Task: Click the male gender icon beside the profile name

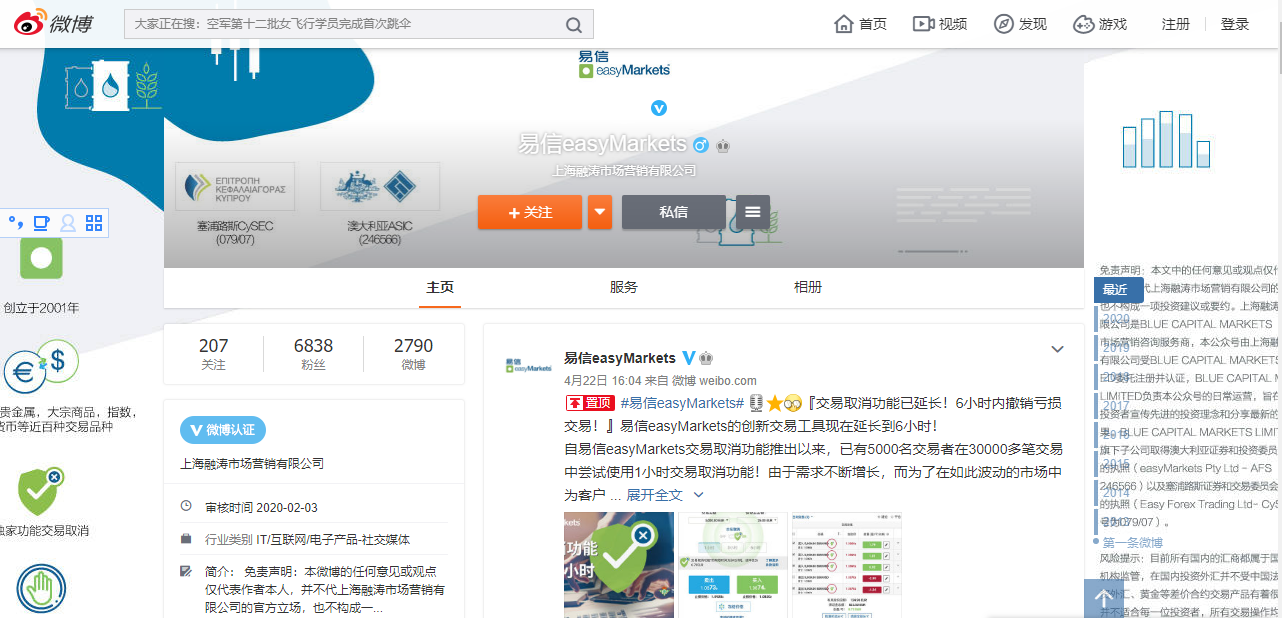Action: [x=701, y=145]
